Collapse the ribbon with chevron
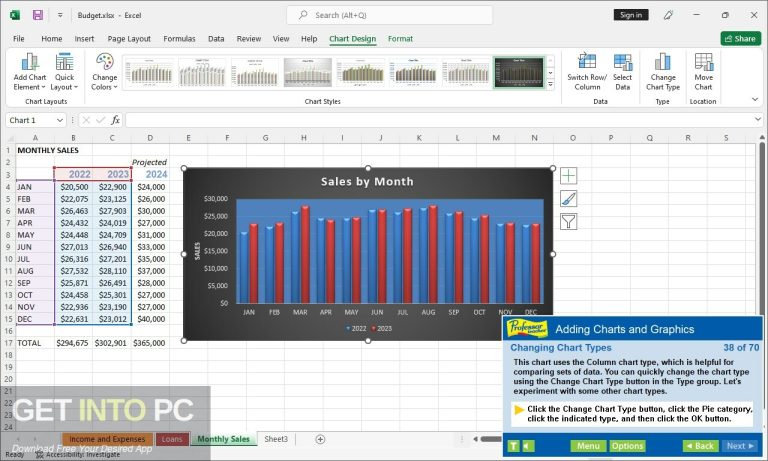 [x=755, y=99]
